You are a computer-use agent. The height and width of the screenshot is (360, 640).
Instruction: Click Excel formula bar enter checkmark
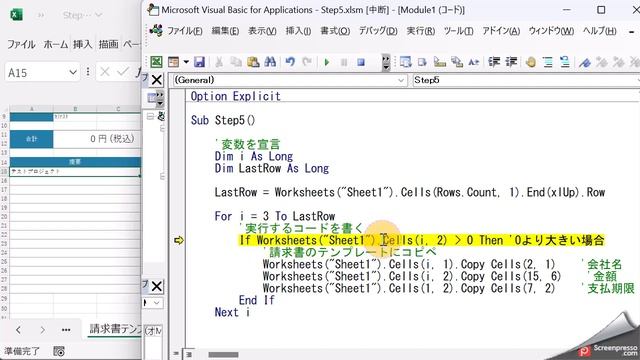(122, 72)
